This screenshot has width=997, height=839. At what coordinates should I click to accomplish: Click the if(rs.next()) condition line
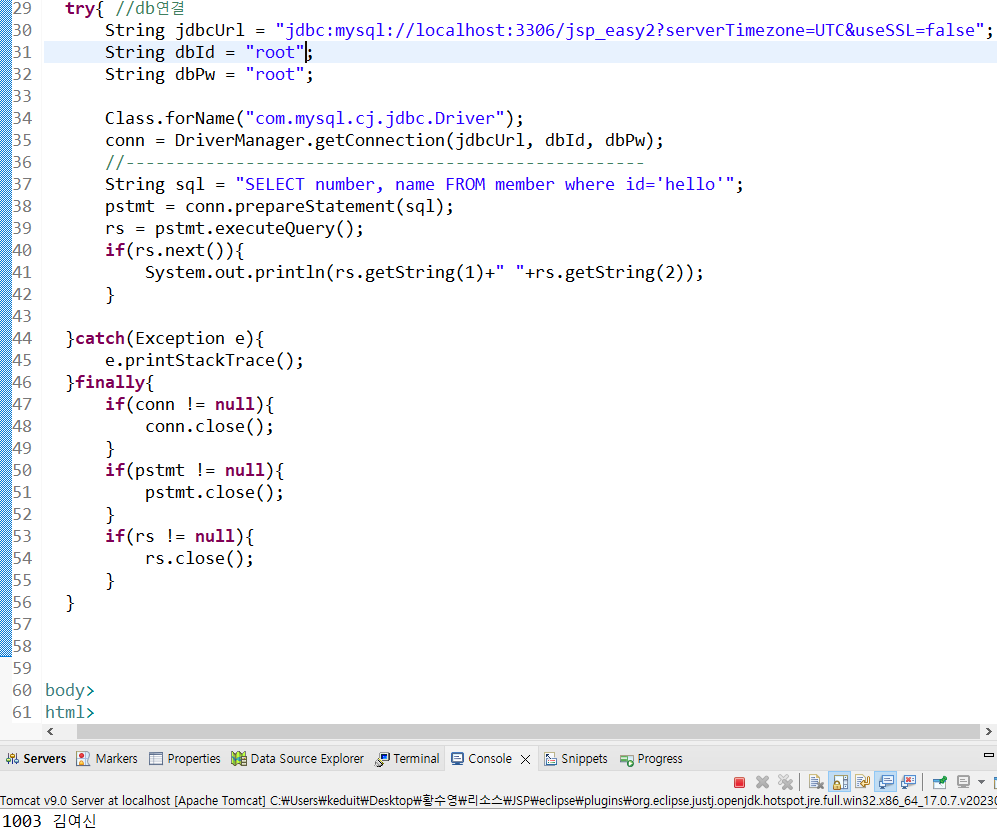[x=174, y=250]
